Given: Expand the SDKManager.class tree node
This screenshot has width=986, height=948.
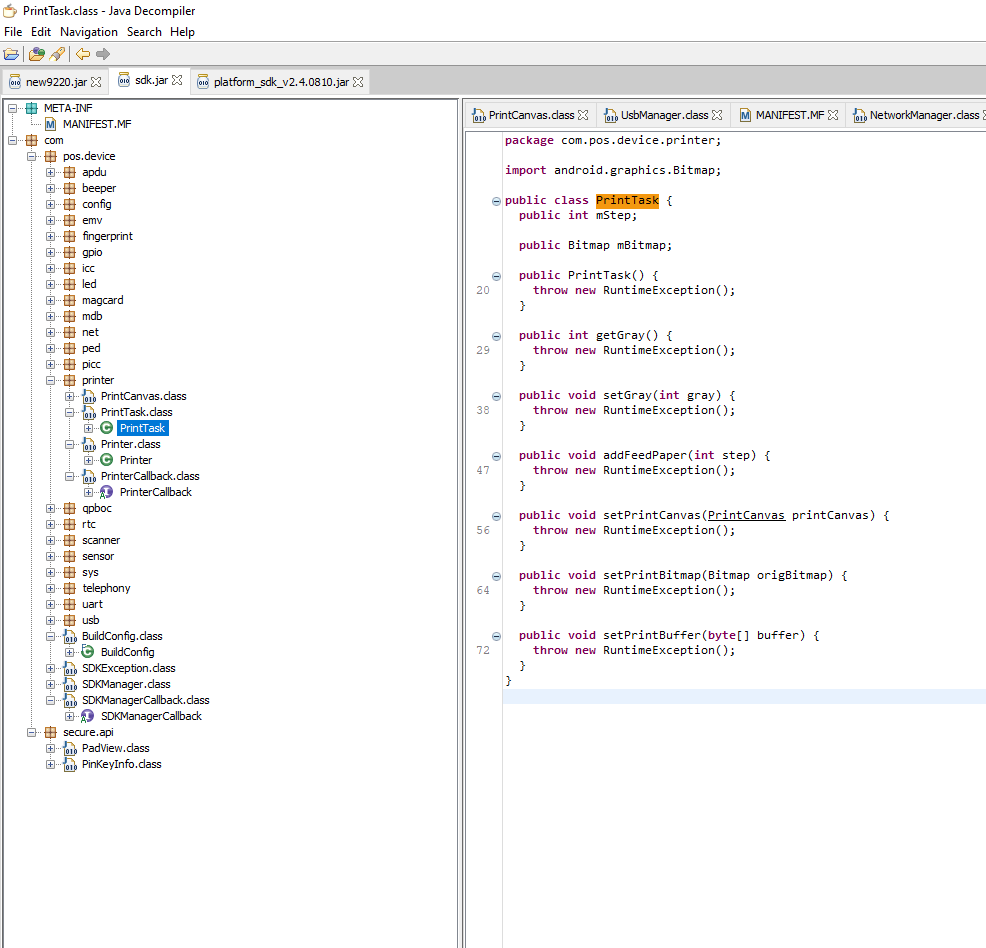Looking at the screenshot, I should 51,684.
